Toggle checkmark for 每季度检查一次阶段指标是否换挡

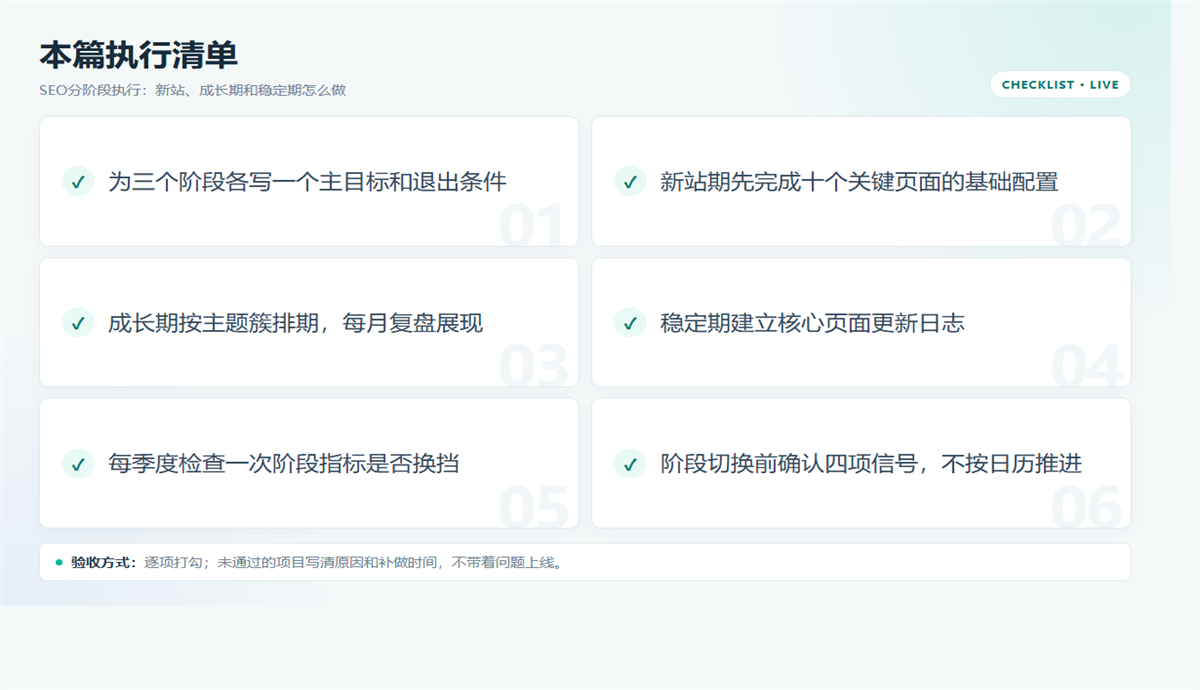coord(77,463)
